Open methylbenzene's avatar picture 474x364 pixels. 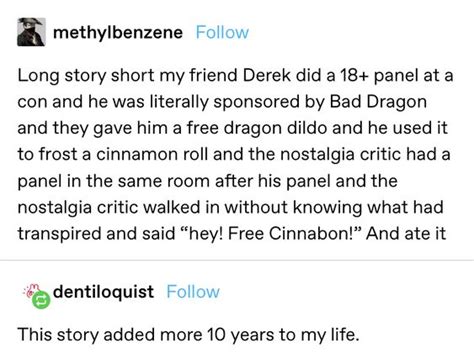pos(31,32)
